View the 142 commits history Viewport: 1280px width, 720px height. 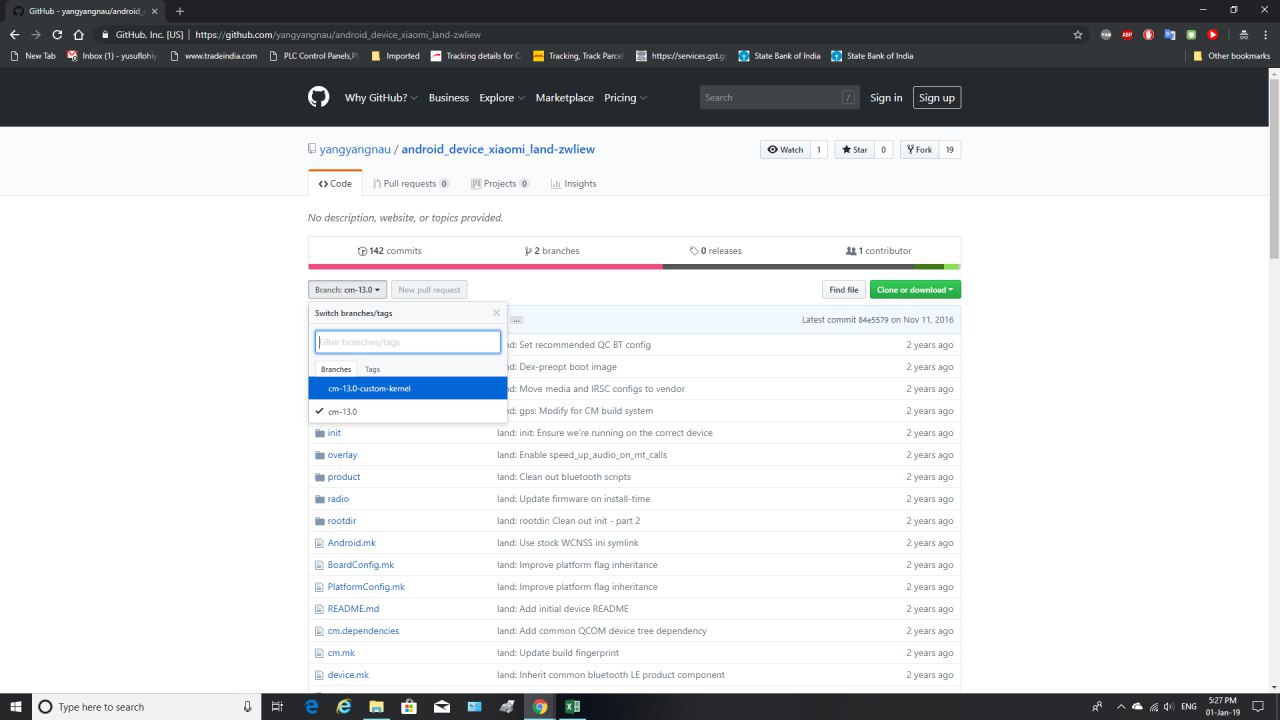[390, 251]
